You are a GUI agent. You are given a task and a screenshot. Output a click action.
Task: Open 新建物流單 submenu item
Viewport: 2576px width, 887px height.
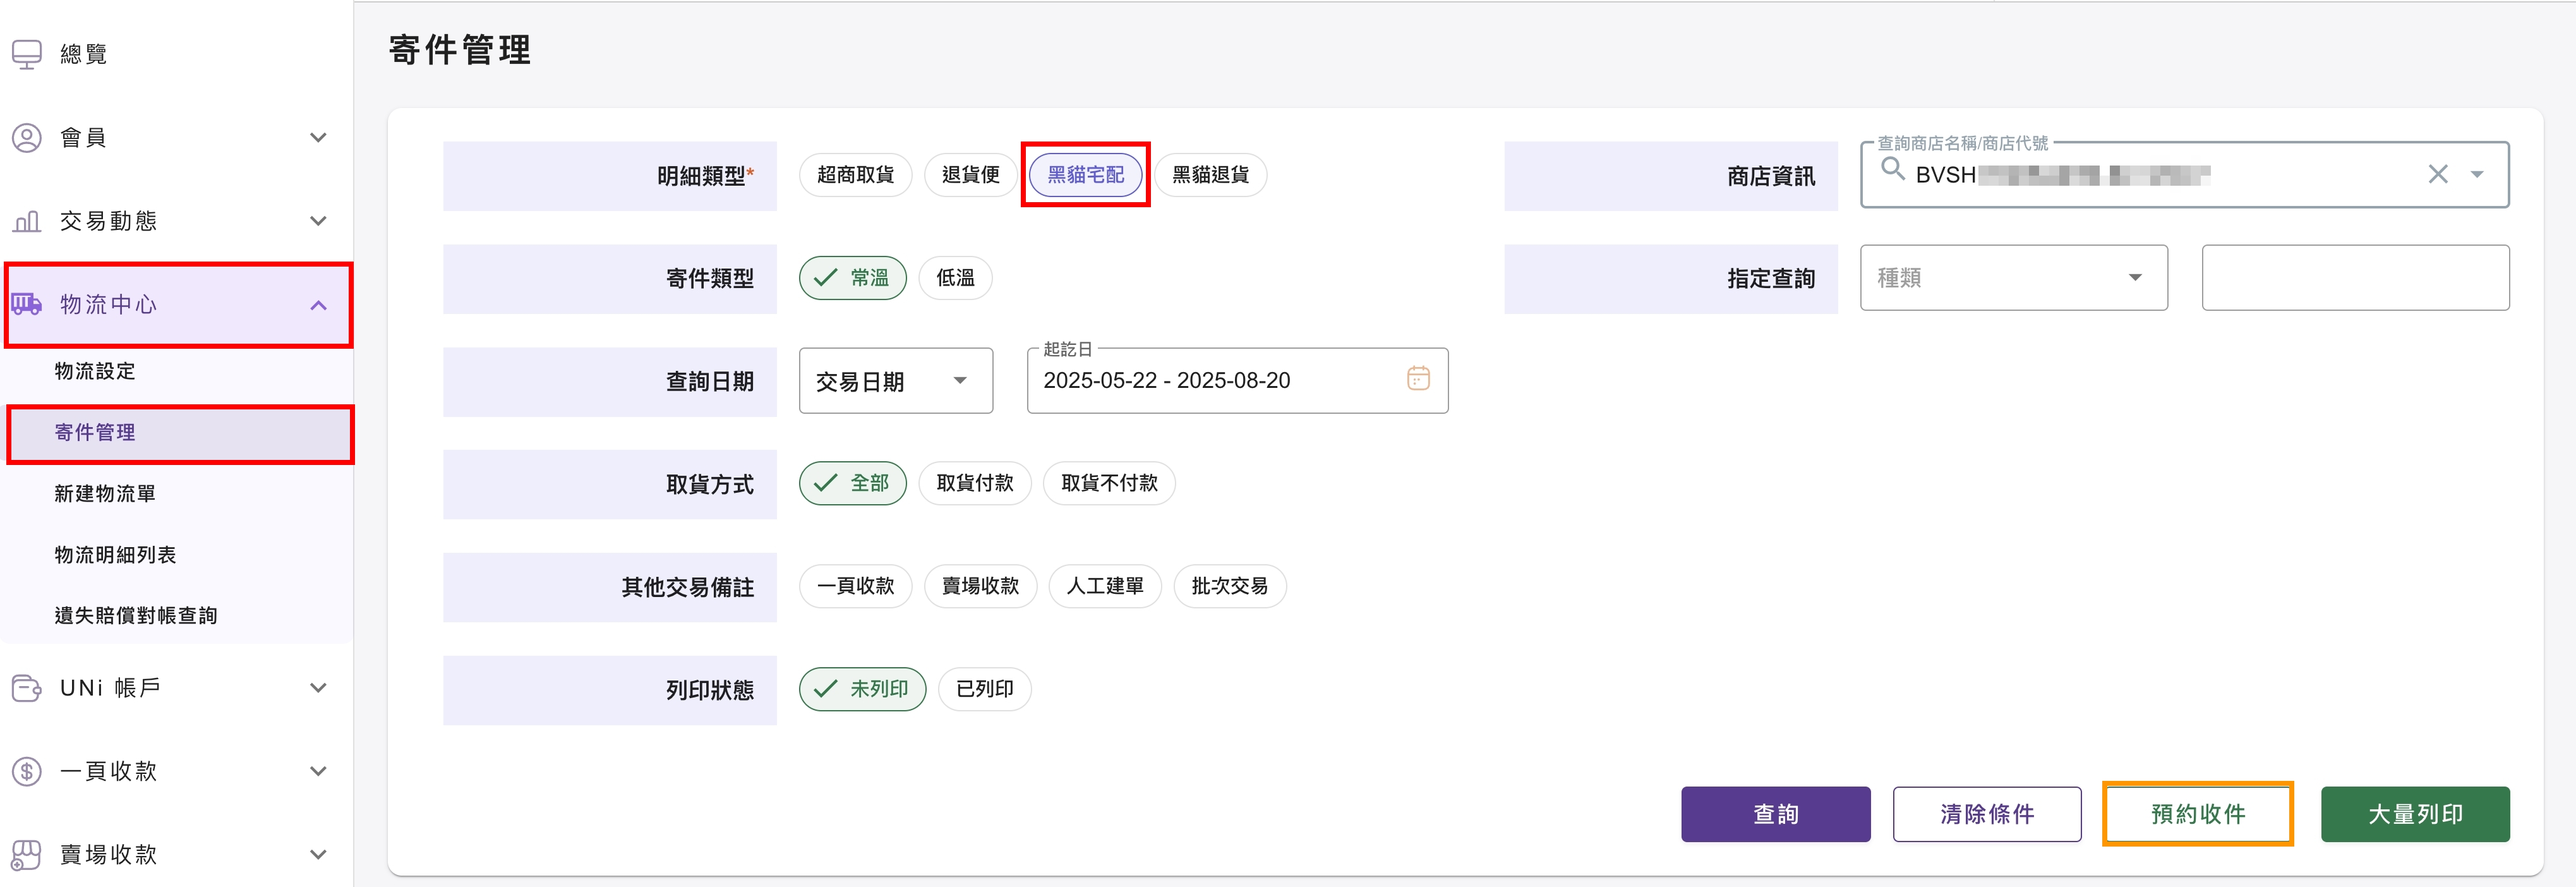point(105,494)
